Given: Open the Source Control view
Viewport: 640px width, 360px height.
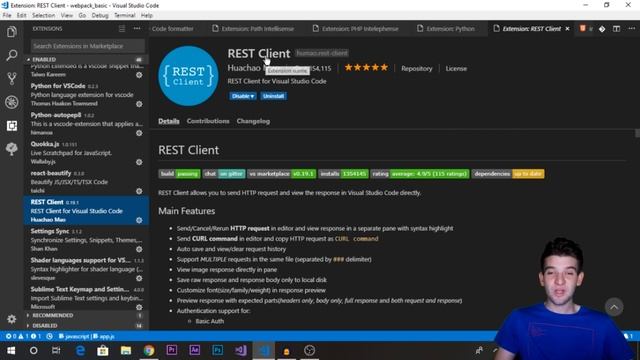Looking at the screenshot, I should point(11,78).
